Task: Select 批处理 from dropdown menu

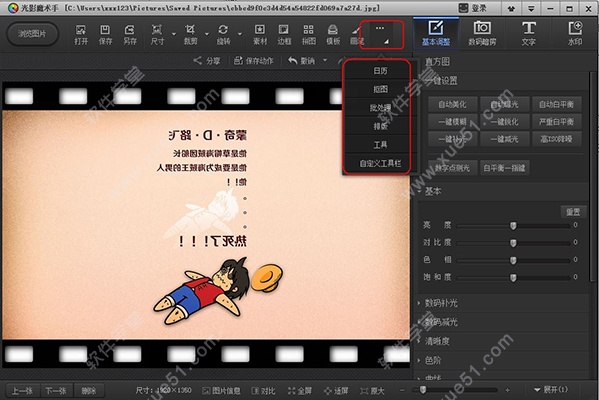Action: [x=380, y=108]
